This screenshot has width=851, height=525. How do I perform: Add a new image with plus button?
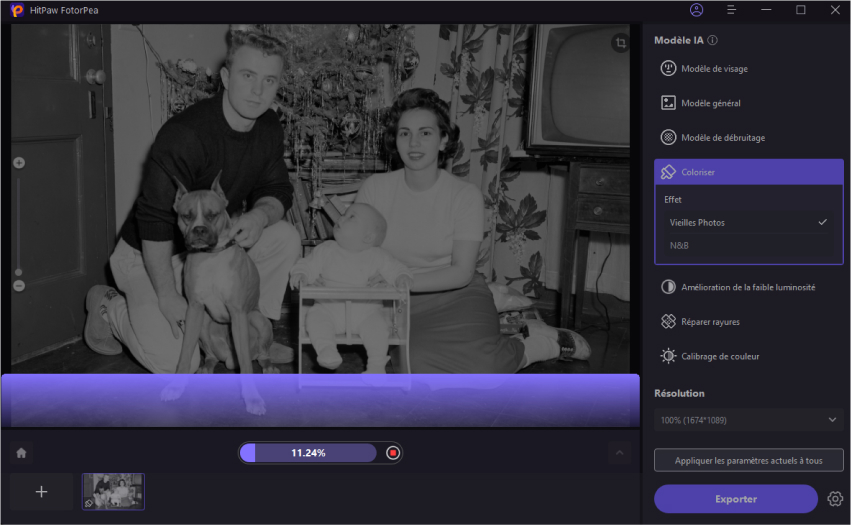pos(41,492)
